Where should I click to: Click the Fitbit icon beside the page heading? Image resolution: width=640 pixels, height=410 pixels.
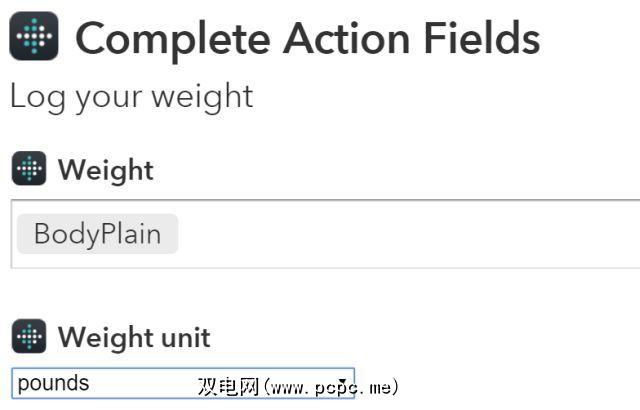point(33,38)
